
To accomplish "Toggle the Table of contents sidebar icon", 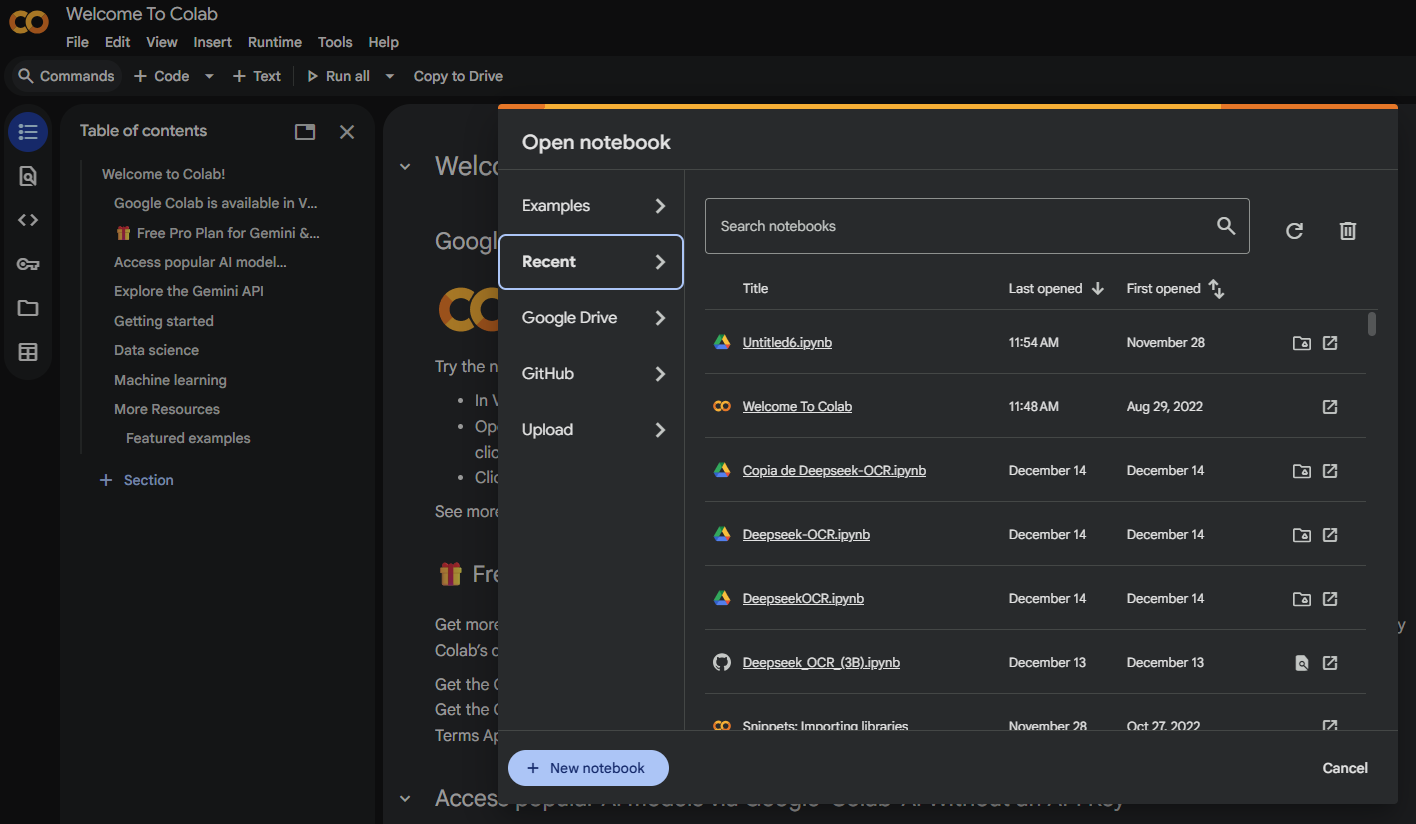I will tap(28, 132).
